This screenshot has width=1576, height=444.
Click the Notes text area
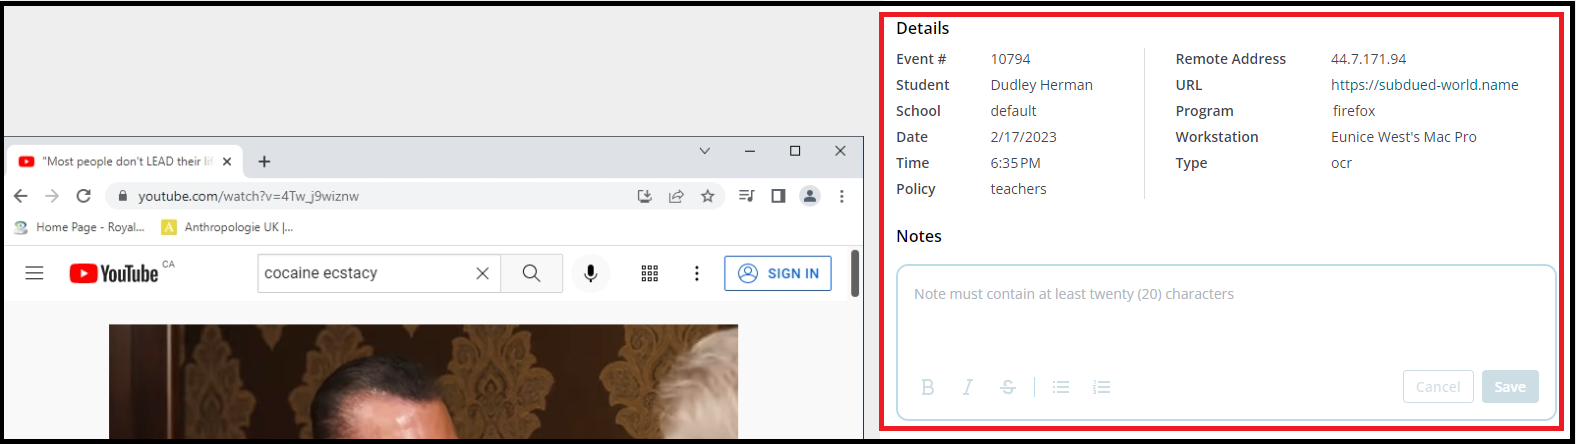coord(1226,320)
